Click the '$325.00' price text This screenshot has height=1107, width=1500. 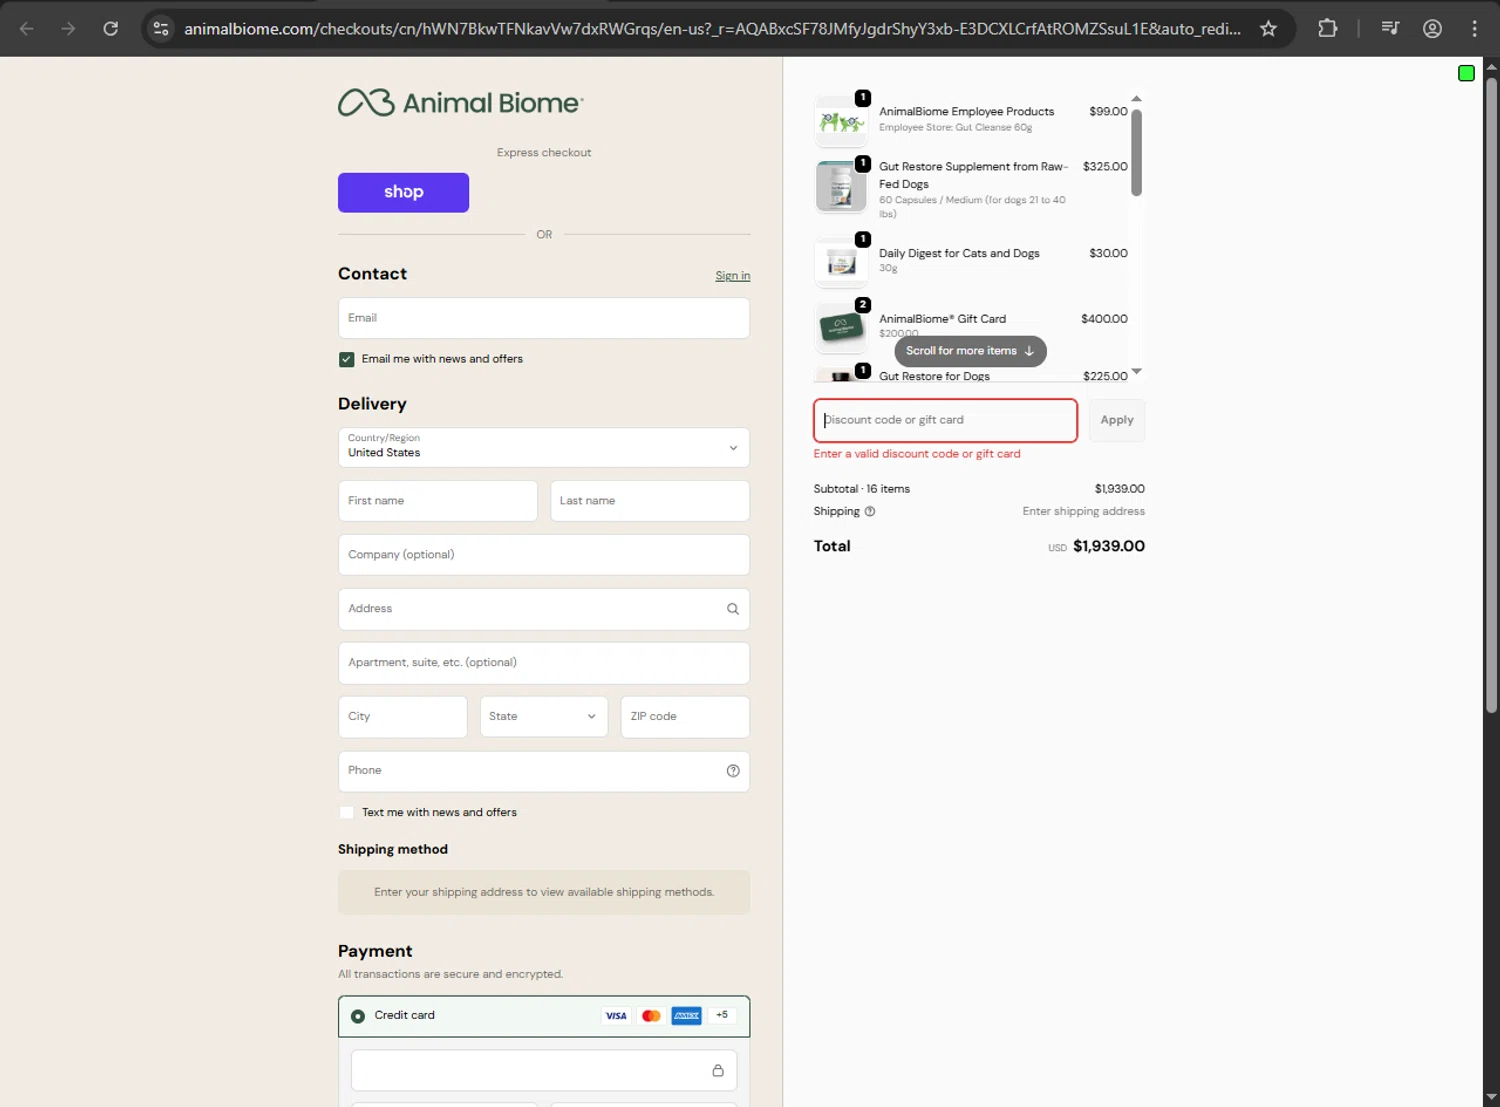(x=1105, y=167)
